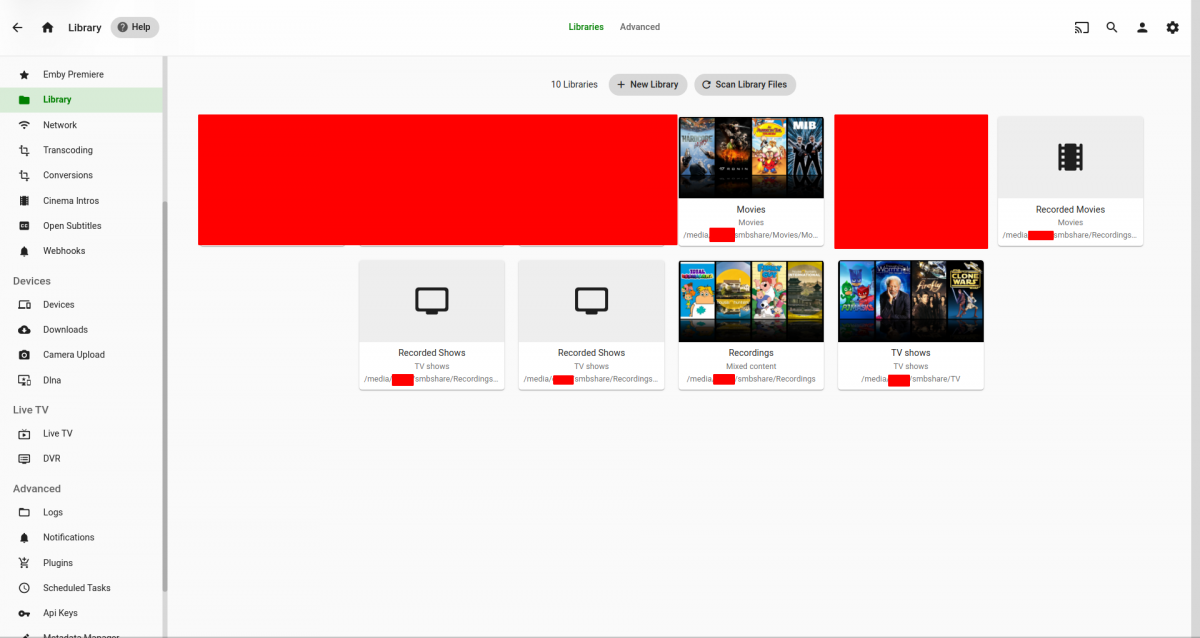Click the key icon for Api Keys
1200x638 pixels.
[24, 613]
